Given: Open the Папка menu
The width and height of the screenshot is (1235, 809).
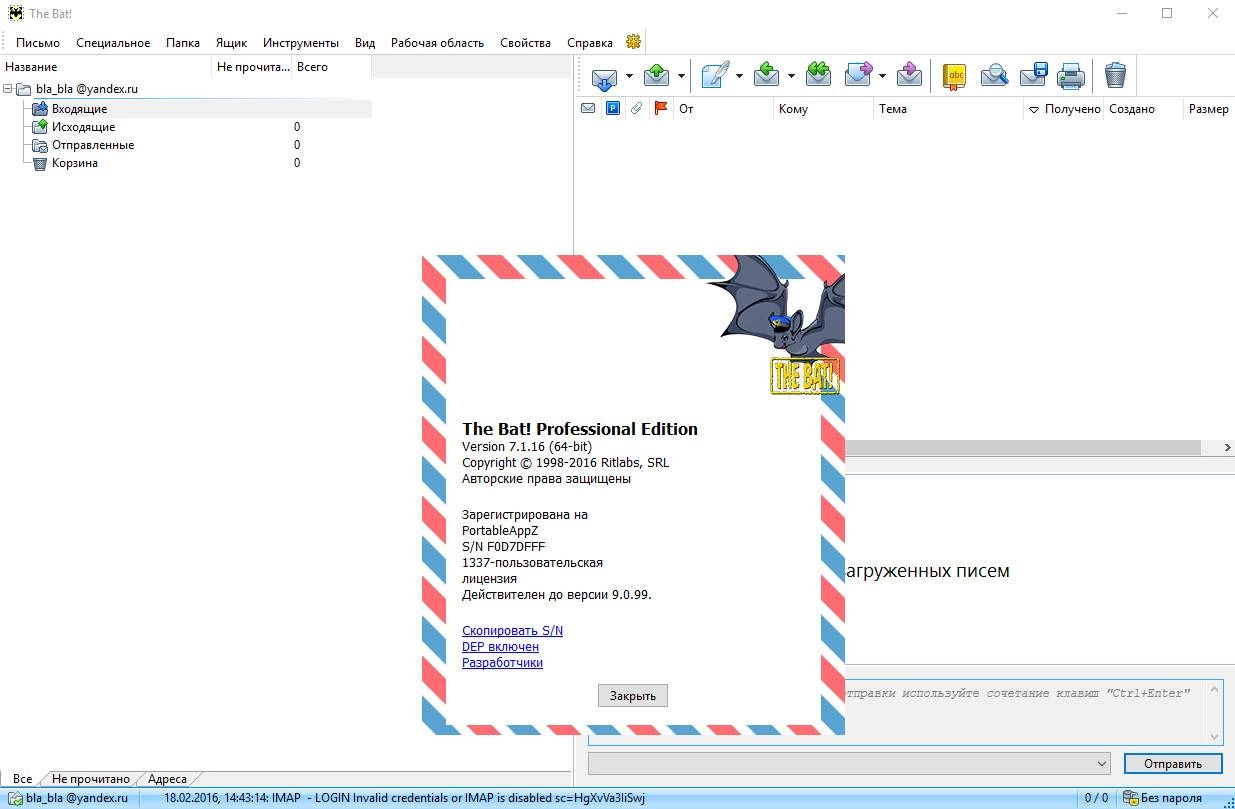Looking at the screenshot, I should [183, 43].
